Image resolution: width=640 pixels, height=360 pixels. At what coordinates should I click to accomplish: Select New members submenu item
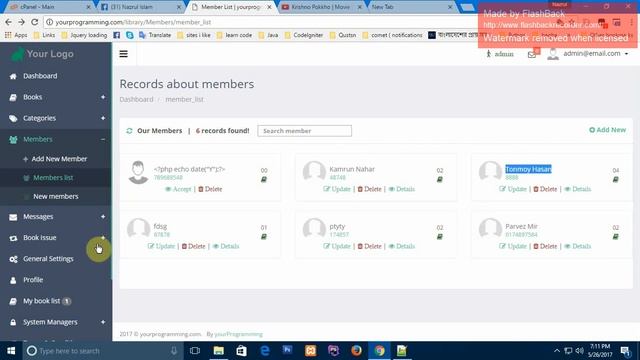(x=56, y=196)
